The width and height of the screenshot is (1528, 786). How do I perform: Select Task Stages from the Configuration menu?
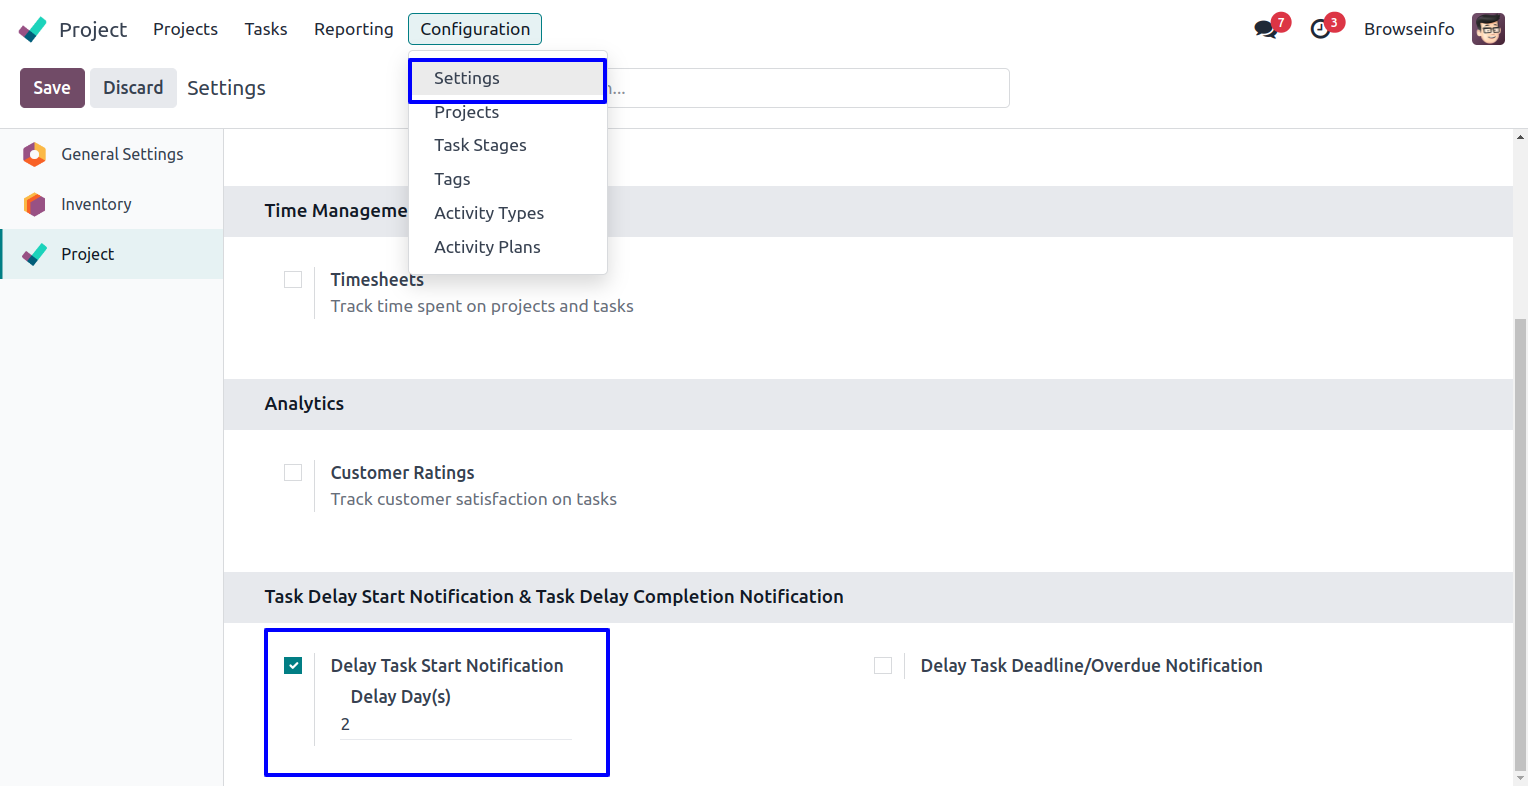pyautogui.click(x=480, y=145)
